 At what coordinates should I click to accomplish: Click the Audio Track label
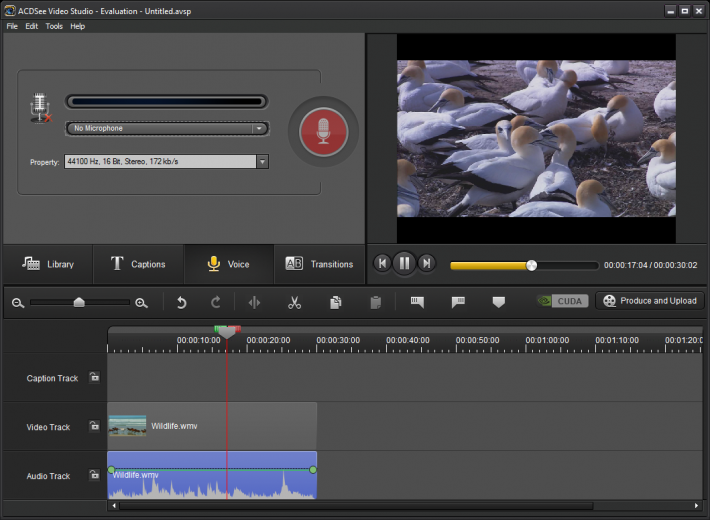pyautogui.click(x=48, y=476)
